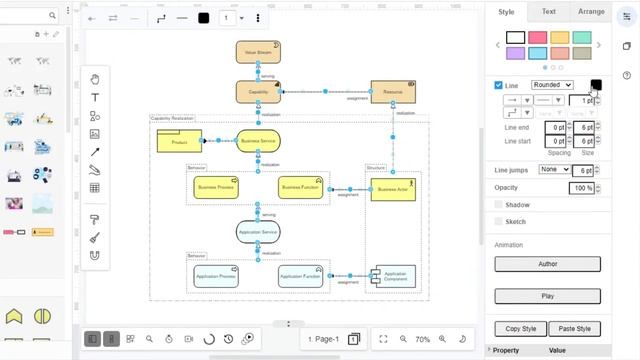Open the history clock icon
Screen dimensions: 640x360
(229, 339)
